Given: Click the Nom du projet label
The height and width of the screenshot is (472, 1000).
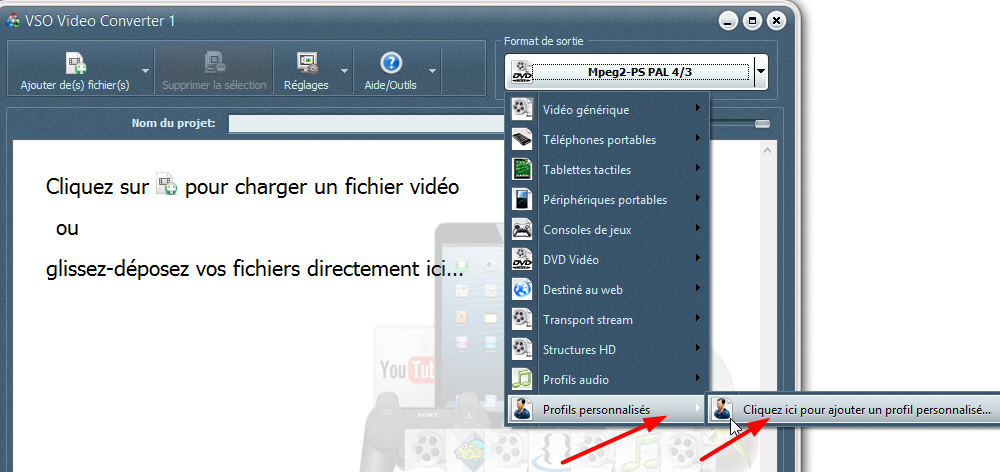Looking at the screenshot, I should 173,123.
